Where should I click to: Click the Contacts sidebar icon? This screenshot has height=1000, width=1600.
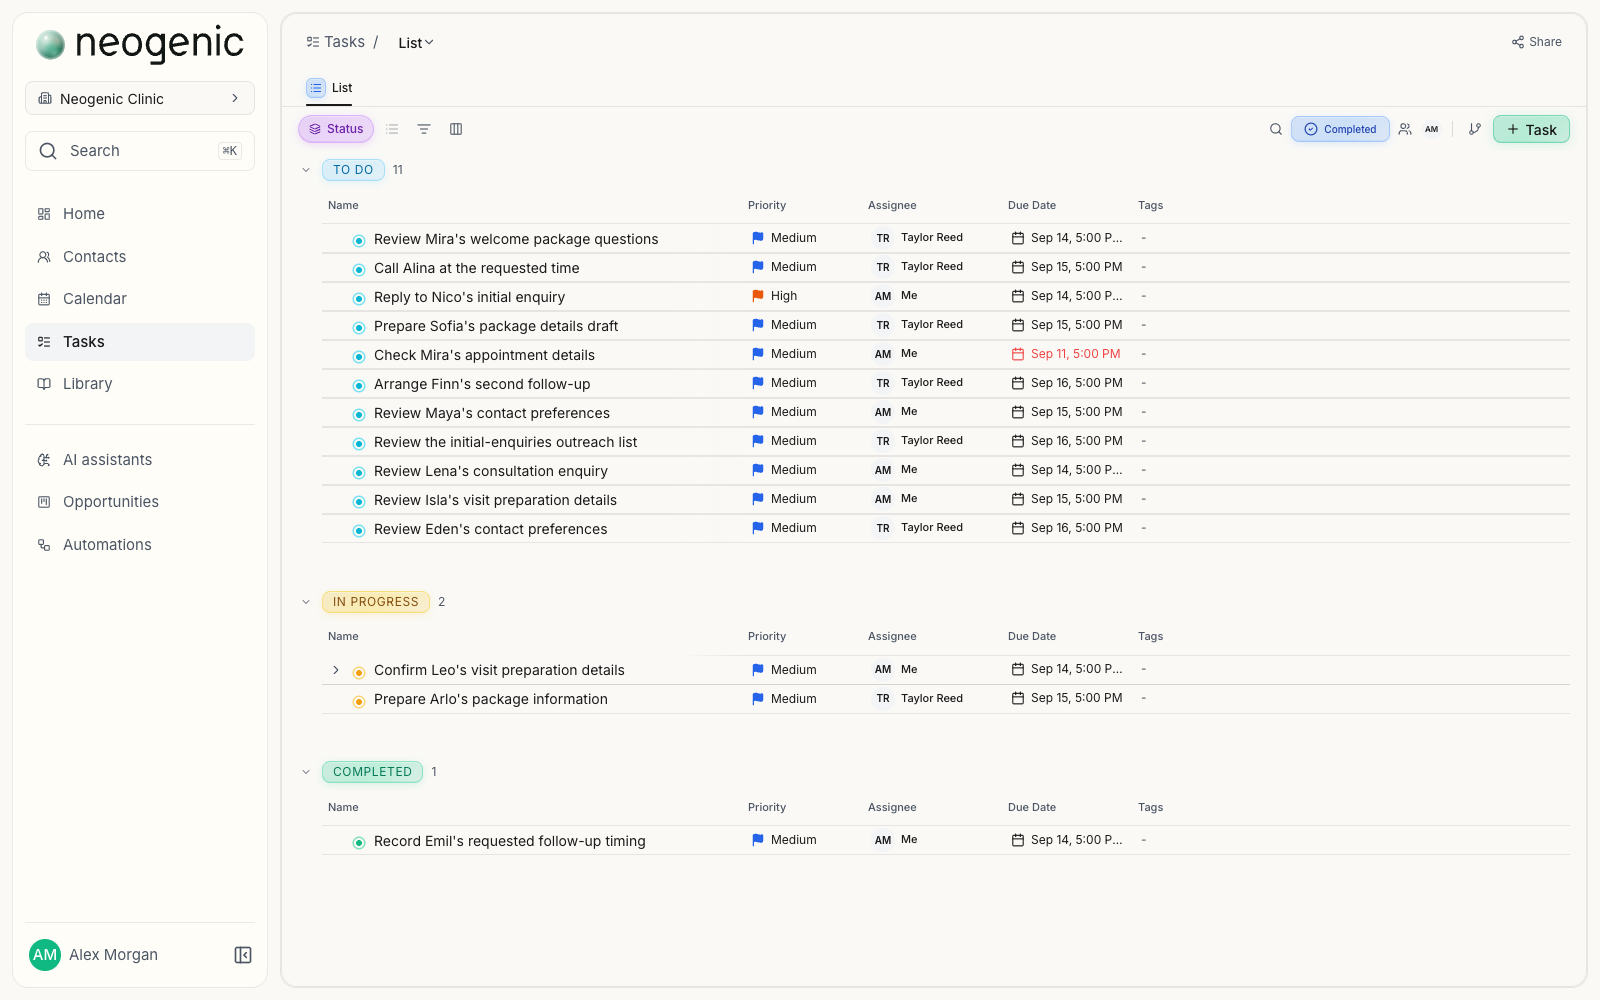(x=44, y=257)
